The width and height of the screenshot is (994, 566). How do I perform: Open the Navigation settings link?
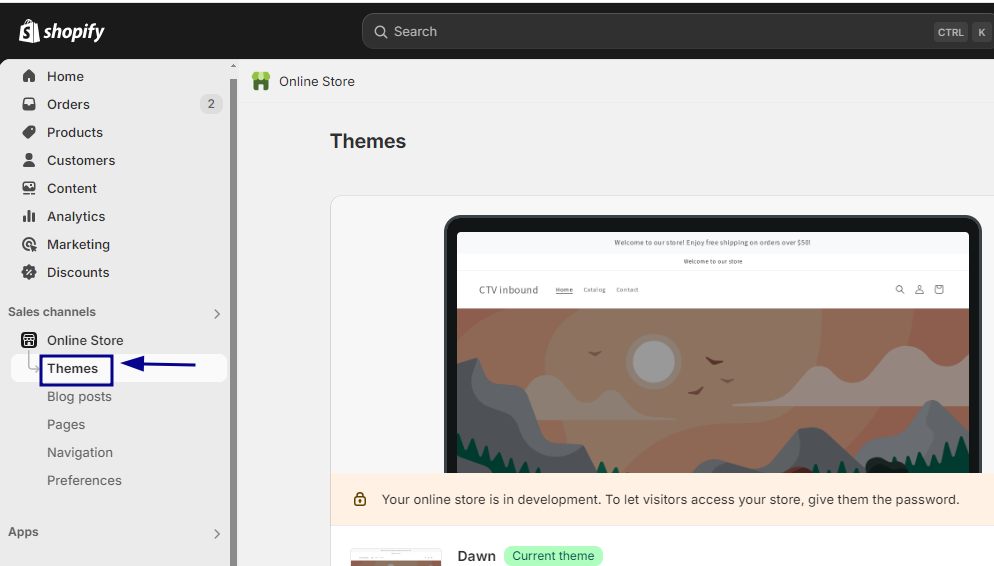coord(80,453)
